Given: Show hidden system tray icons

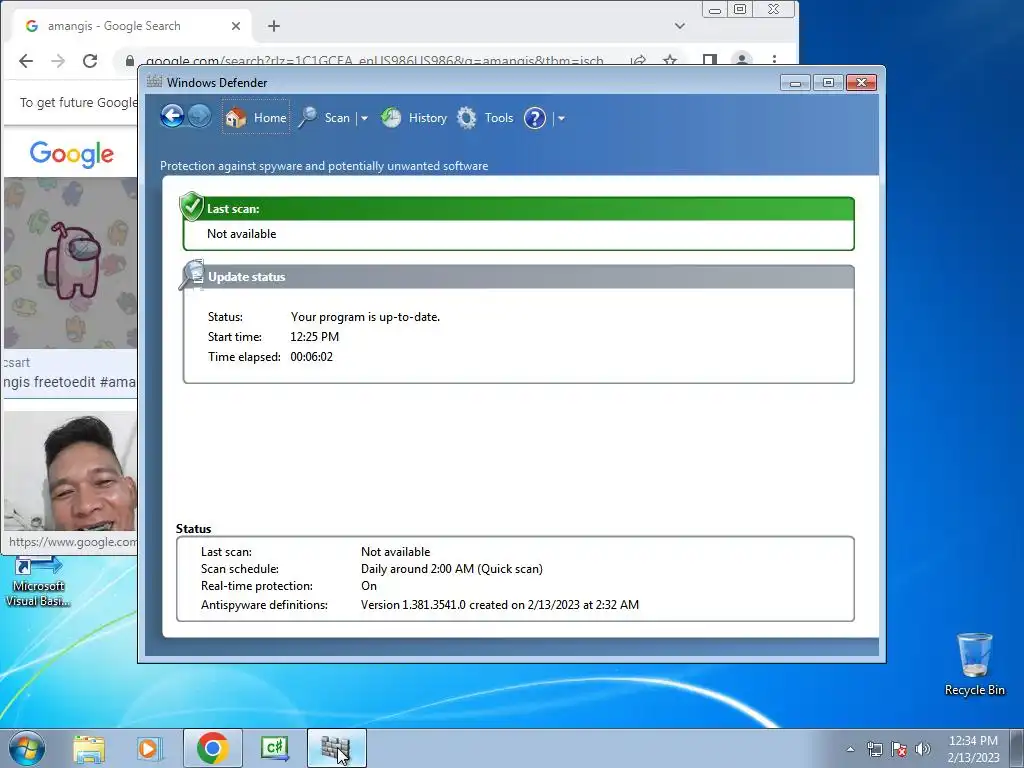Looking at the screenshot, I should click(x=850, y=749).
